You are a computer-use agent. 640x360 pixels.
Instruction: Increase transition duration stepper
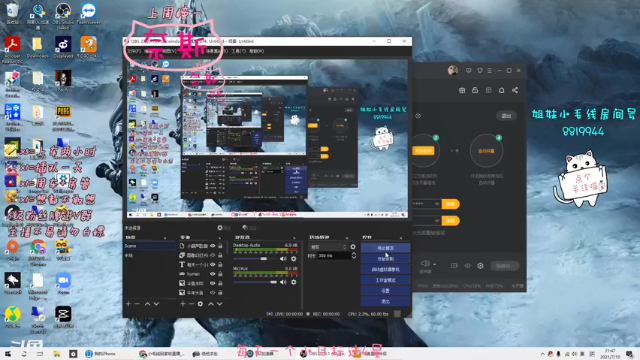click(353, 254)
